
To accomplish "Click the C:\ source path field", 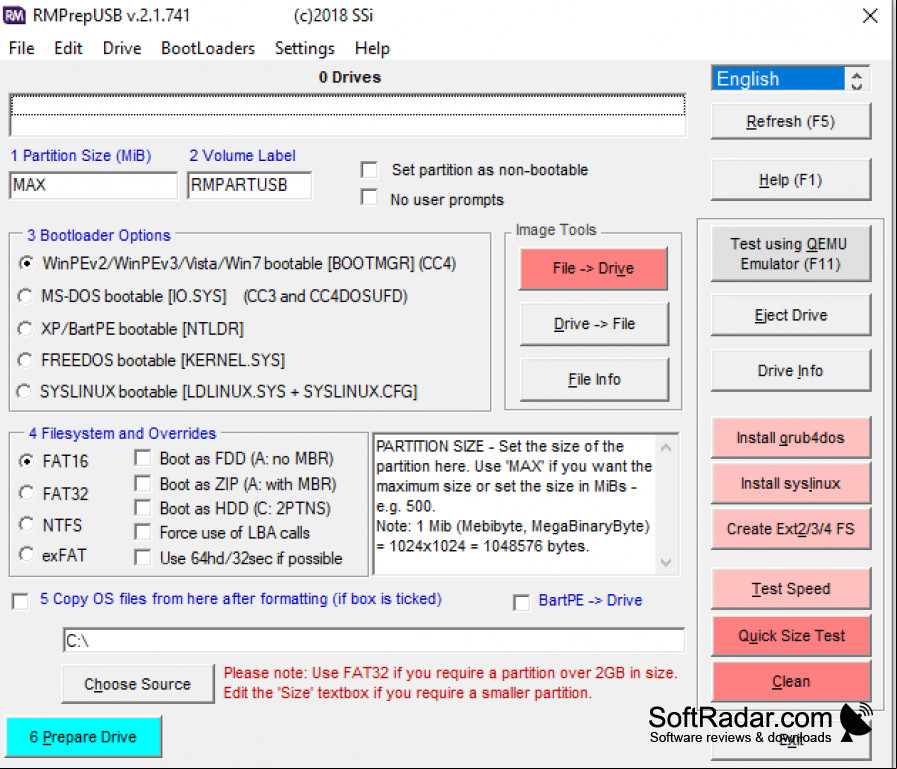I will pyautogui.click(x=374, y=640).
